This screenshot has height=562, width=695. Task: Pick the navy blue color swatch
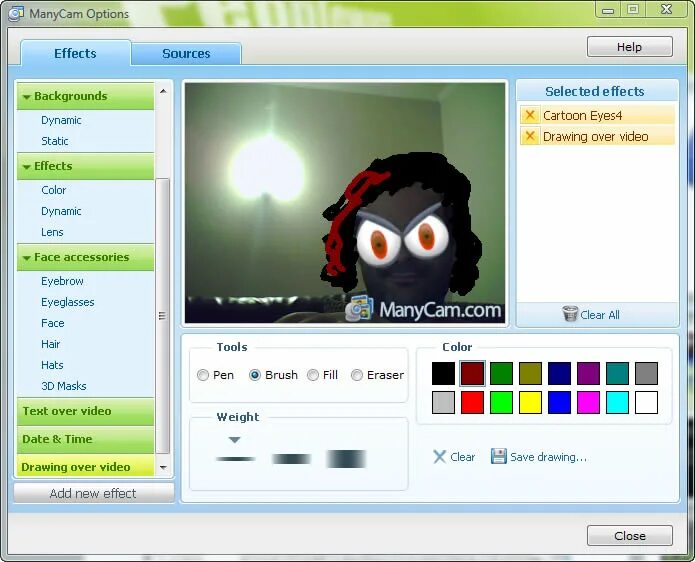[x=559, y=373]
